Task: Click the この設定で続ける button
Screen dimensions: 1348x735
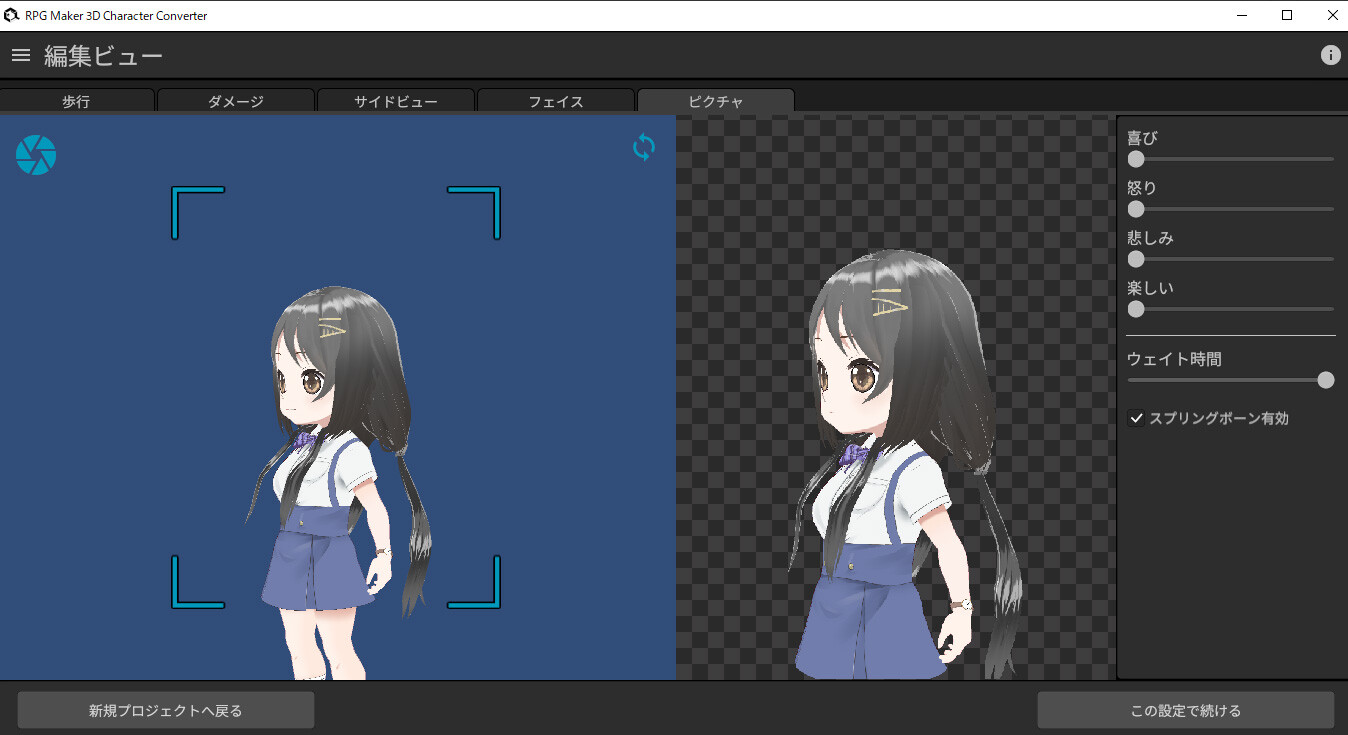Action: 1185,710
